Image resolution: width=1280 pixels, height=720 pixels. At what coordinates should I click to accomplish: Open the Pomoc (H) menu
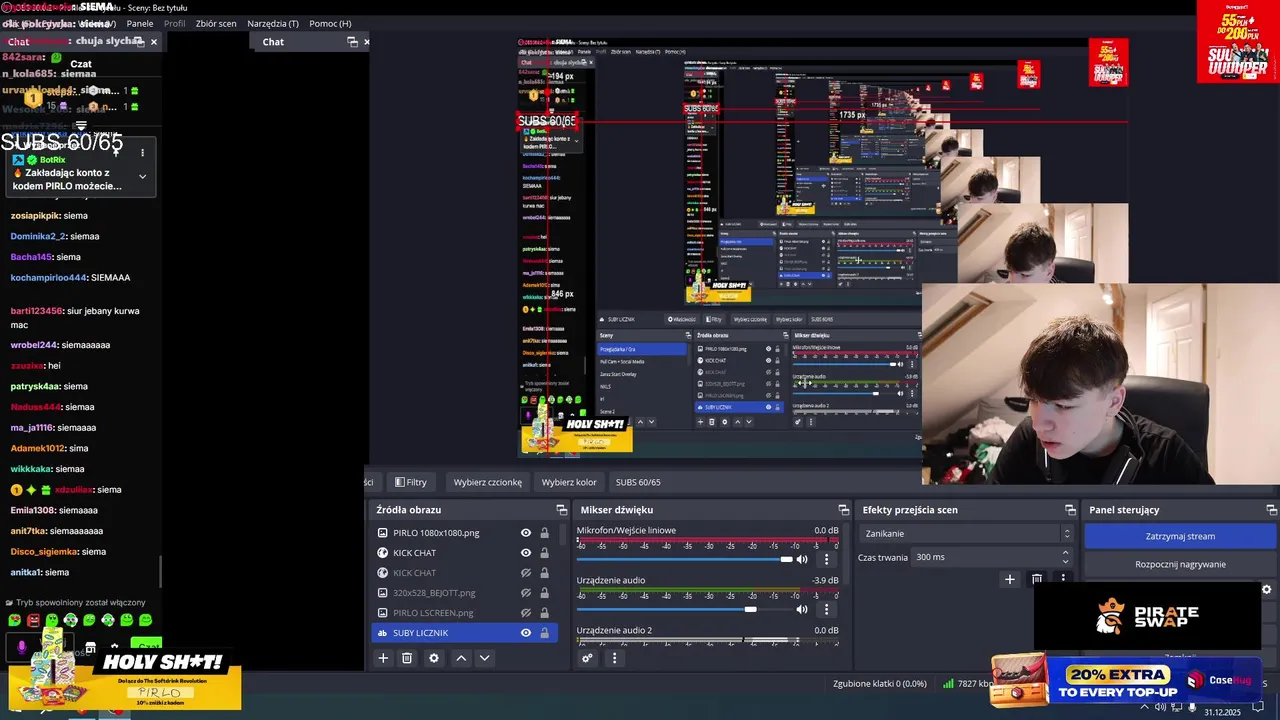coord(330,23)
